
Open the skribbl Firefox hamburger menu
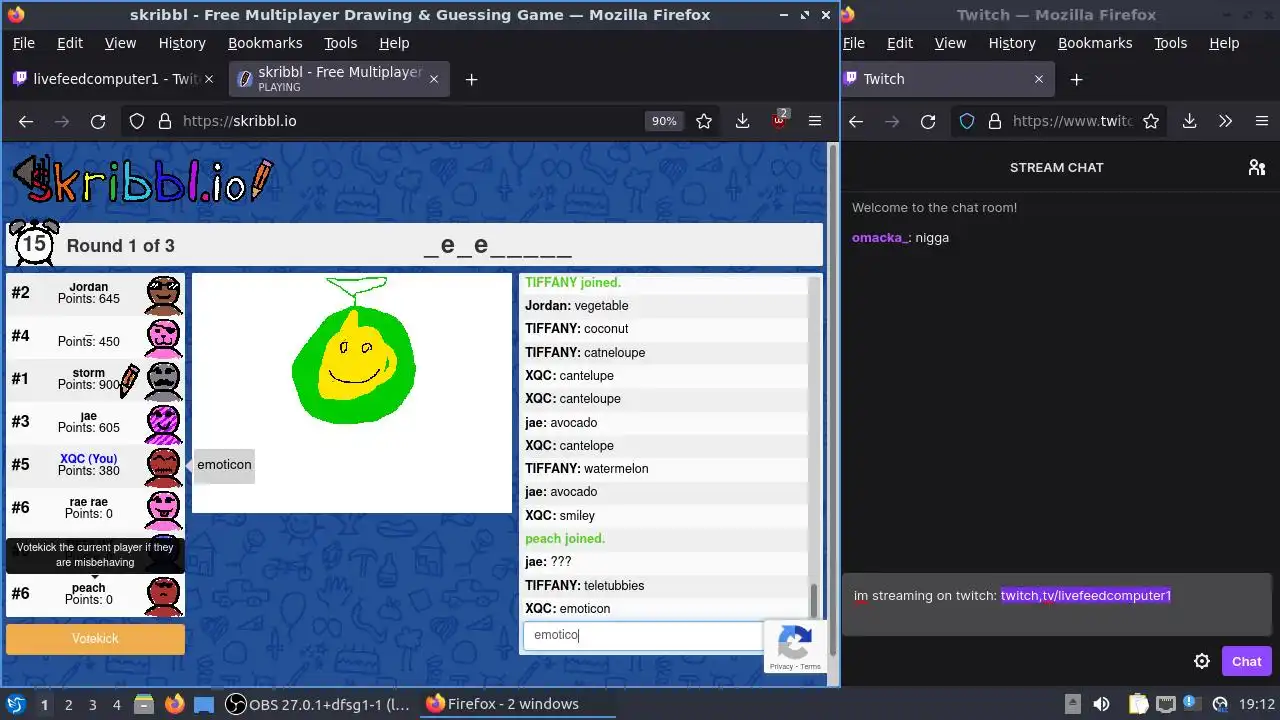coord(815,121)
